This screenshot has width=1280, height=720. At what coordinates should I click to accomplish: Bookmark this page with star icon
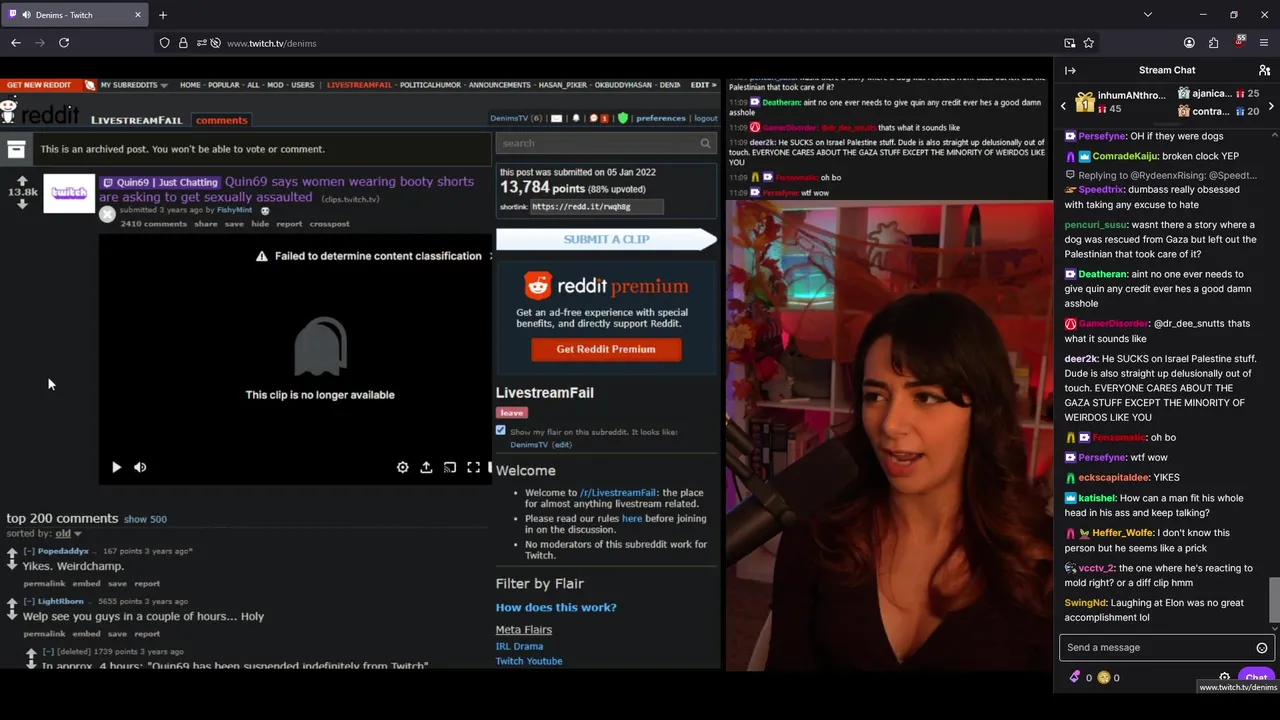pyautogui.click(x=1089, y=43)
